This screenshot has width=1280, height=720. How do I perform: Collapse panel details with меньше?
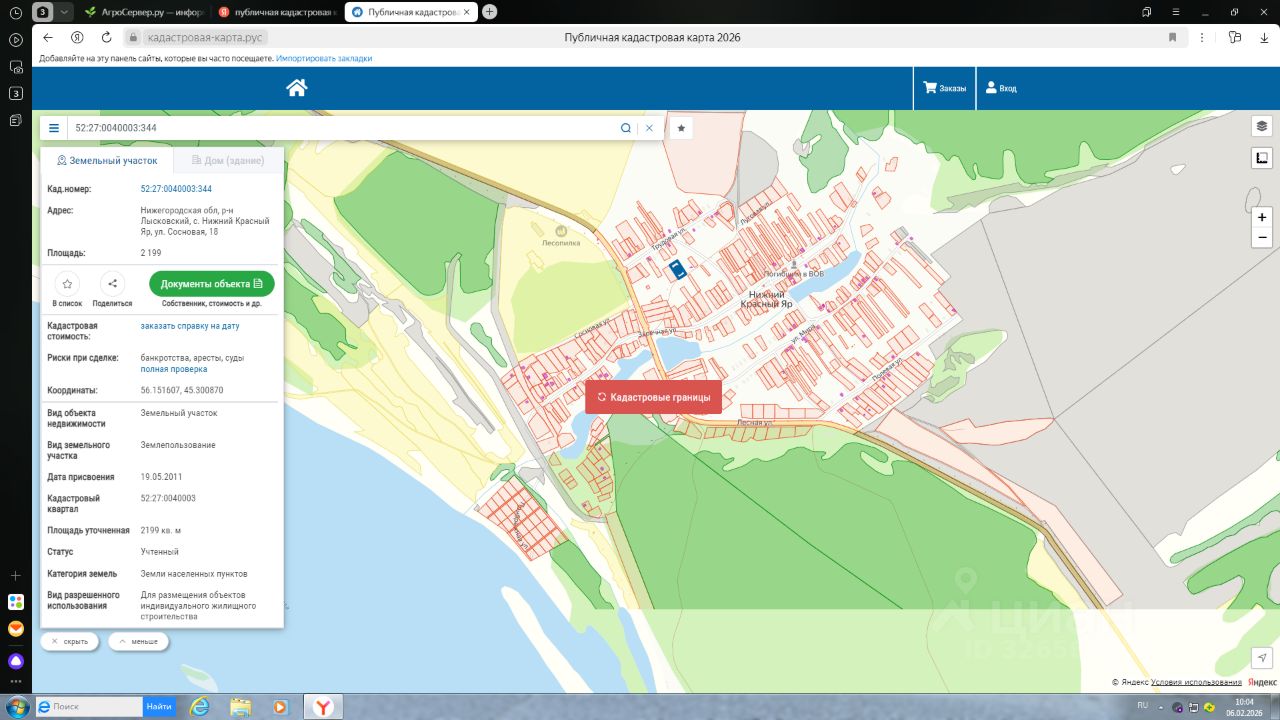(x=138, y=641)
